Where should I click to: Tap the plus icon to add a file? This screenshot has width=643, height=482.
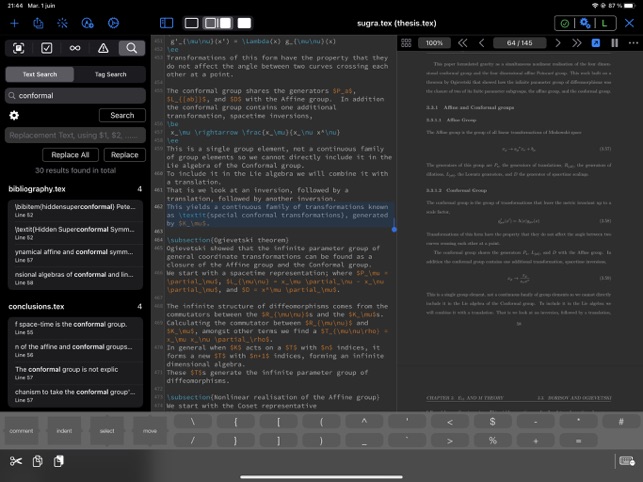13,22
